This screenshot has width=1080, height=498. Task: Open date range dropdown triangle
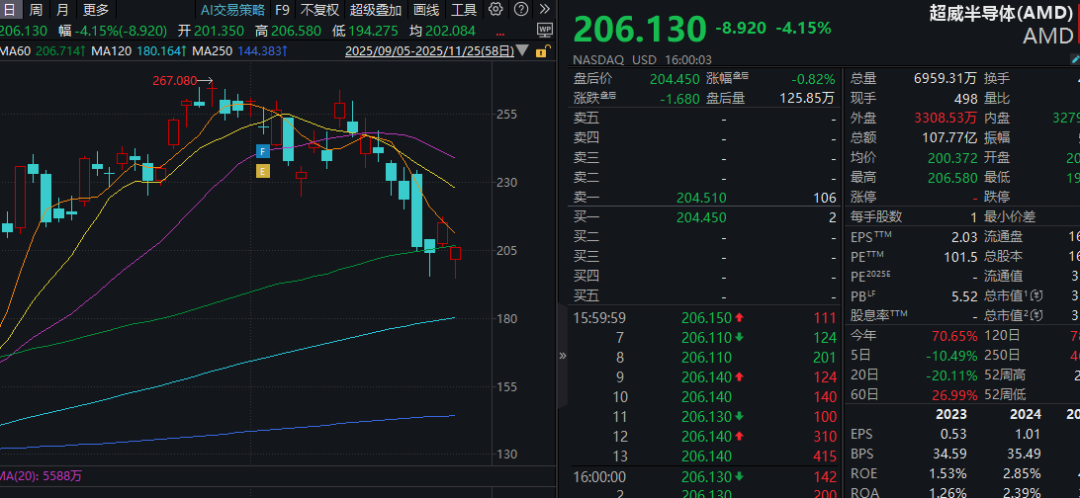coord(523,50)
